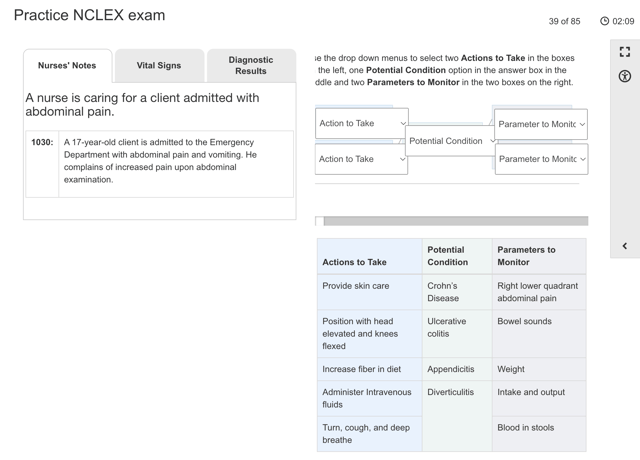The image size is (640, 460).
Task: Switch to the Vital Signs tab
Action: coord(159,66)
